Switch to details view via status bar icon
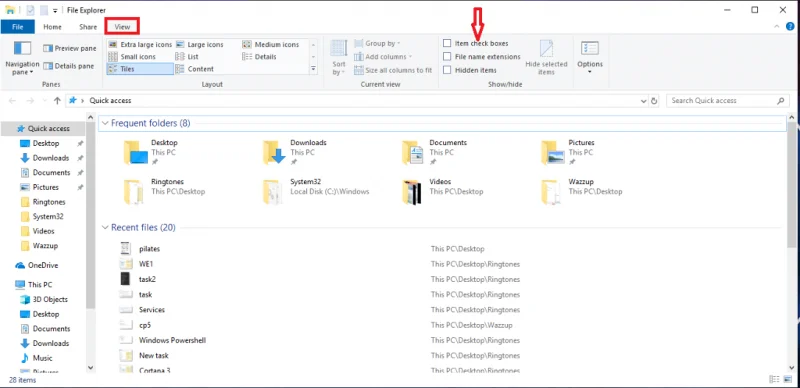 click(x=774, y=379)
